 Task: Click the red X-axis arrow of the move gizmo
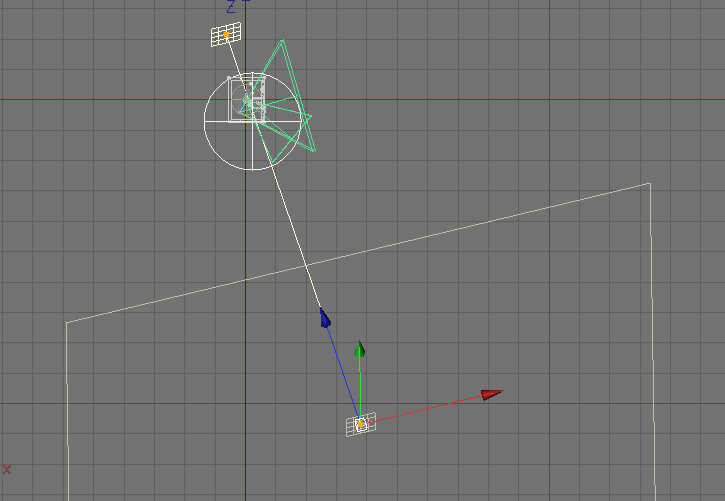492,395
